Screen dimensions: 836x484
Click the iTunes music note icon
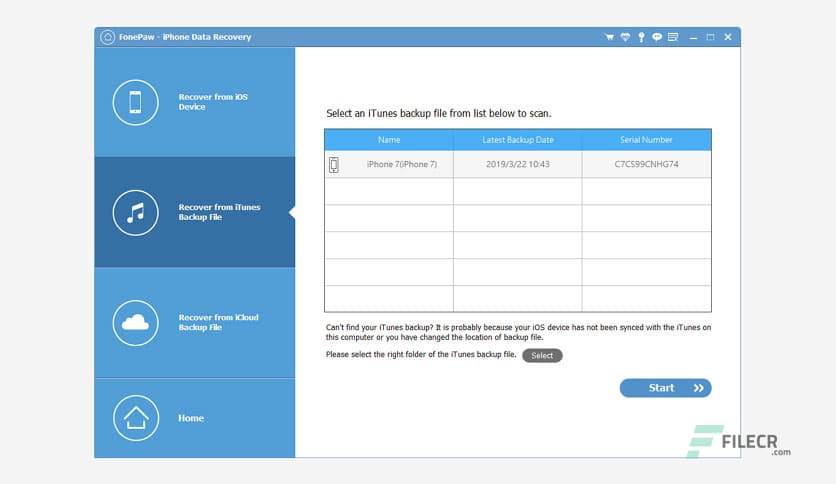coord(135,213)
